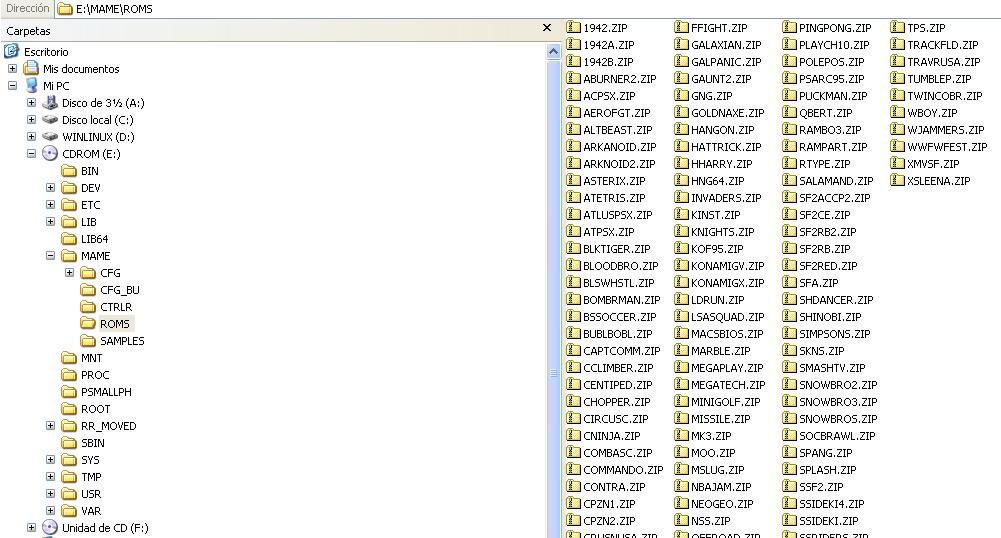Select the QBERT.ZIP archive icon
The height and width of the screenshot is (538, 1001).
789,112
